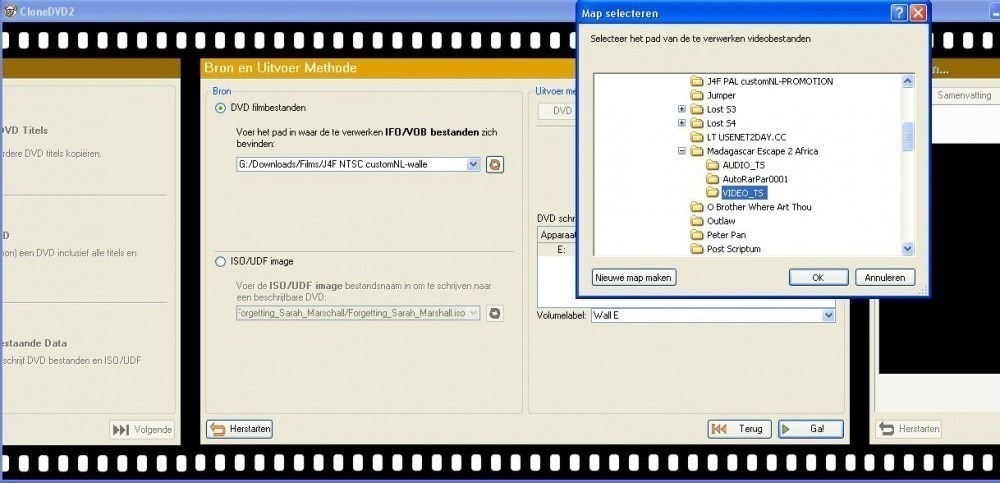Click the Annuleren button
The width and height of the screenshot is (1000, 483).
884,277
